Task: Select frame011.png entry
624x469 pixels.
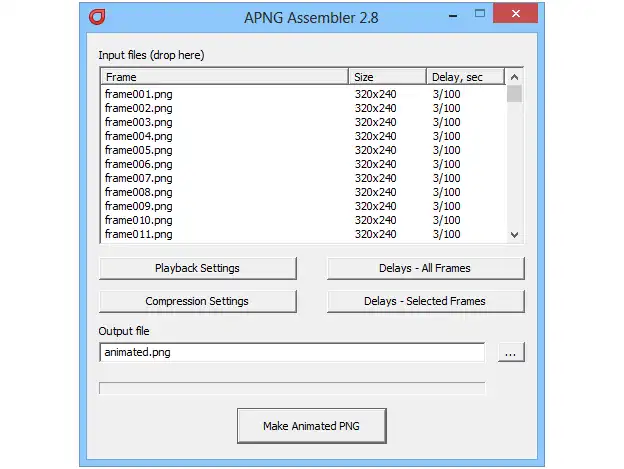Action: click(x=138, y=234)
